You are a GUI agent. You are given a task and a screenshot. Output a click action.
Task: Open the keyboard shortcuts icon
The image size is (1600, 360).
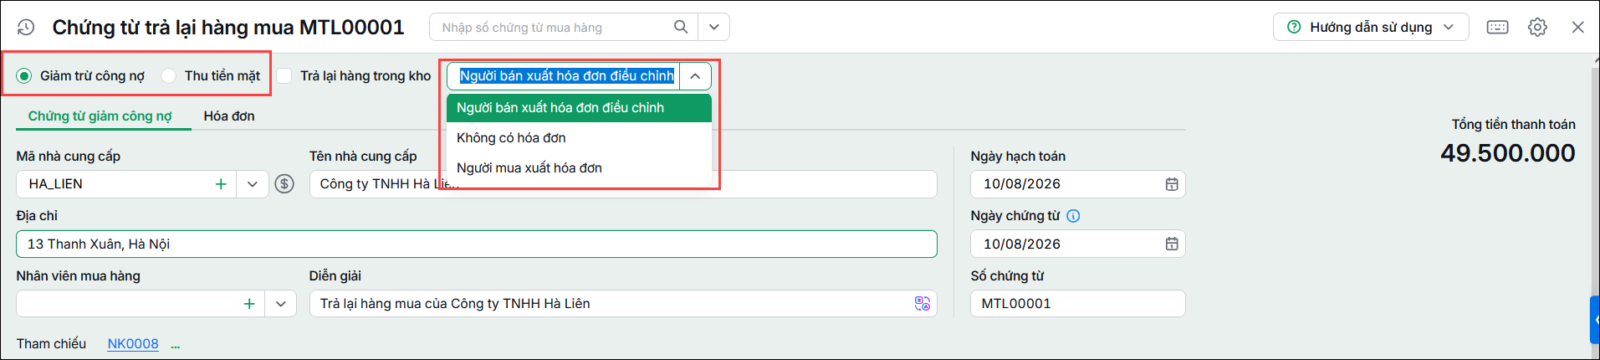click(x=1497, y=27)
